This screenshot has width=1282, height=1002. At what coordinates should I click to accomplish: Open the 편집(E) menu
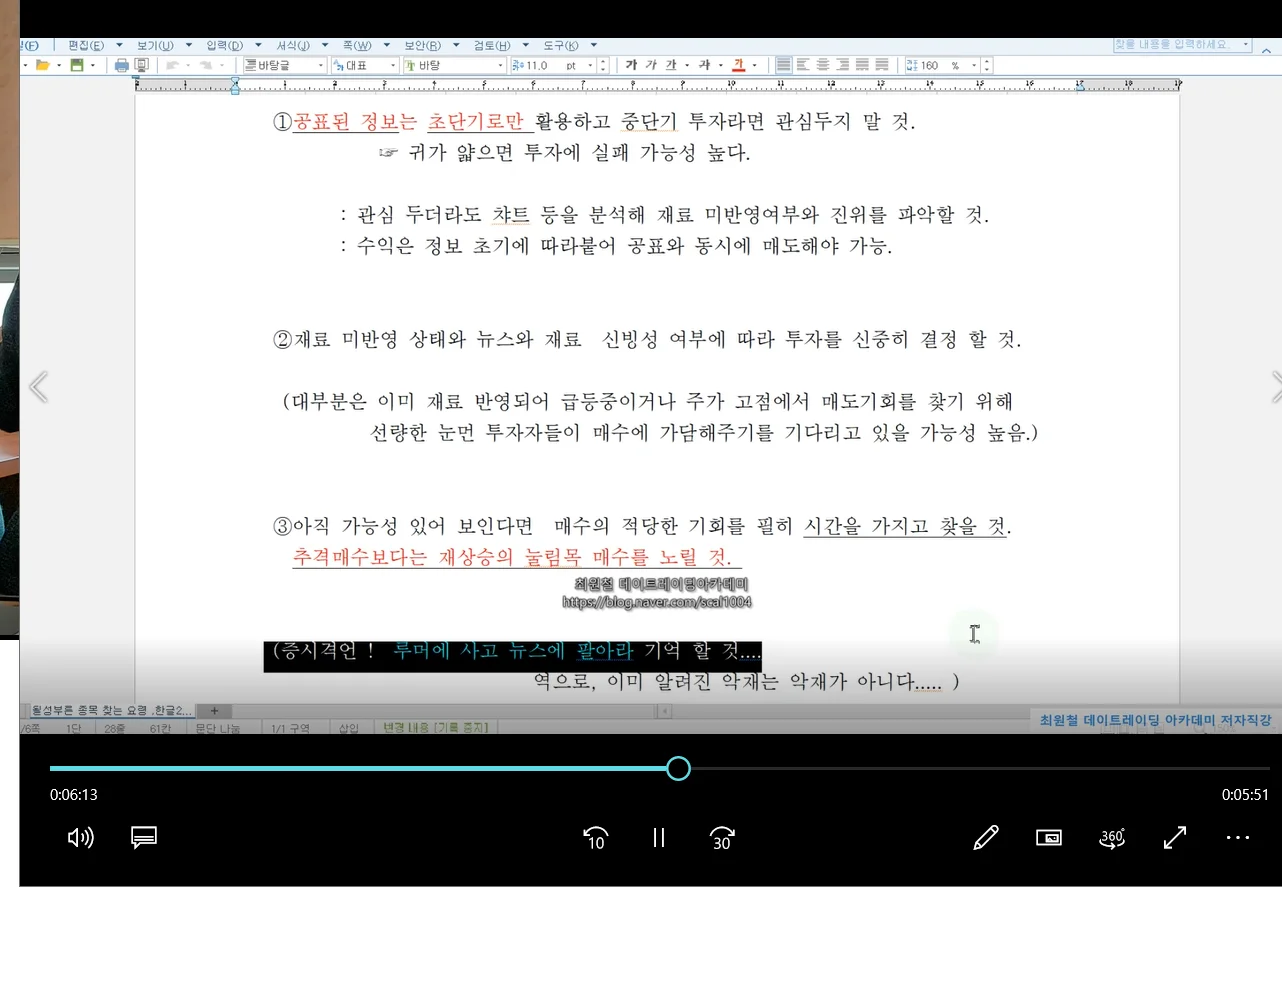[x=86, y=45]
